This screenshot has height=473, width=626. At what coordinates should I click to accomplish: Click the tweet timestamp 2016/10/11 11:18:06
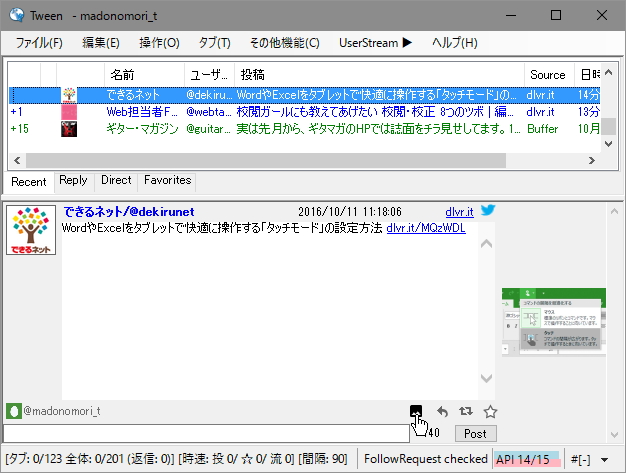tap(350, 212)
